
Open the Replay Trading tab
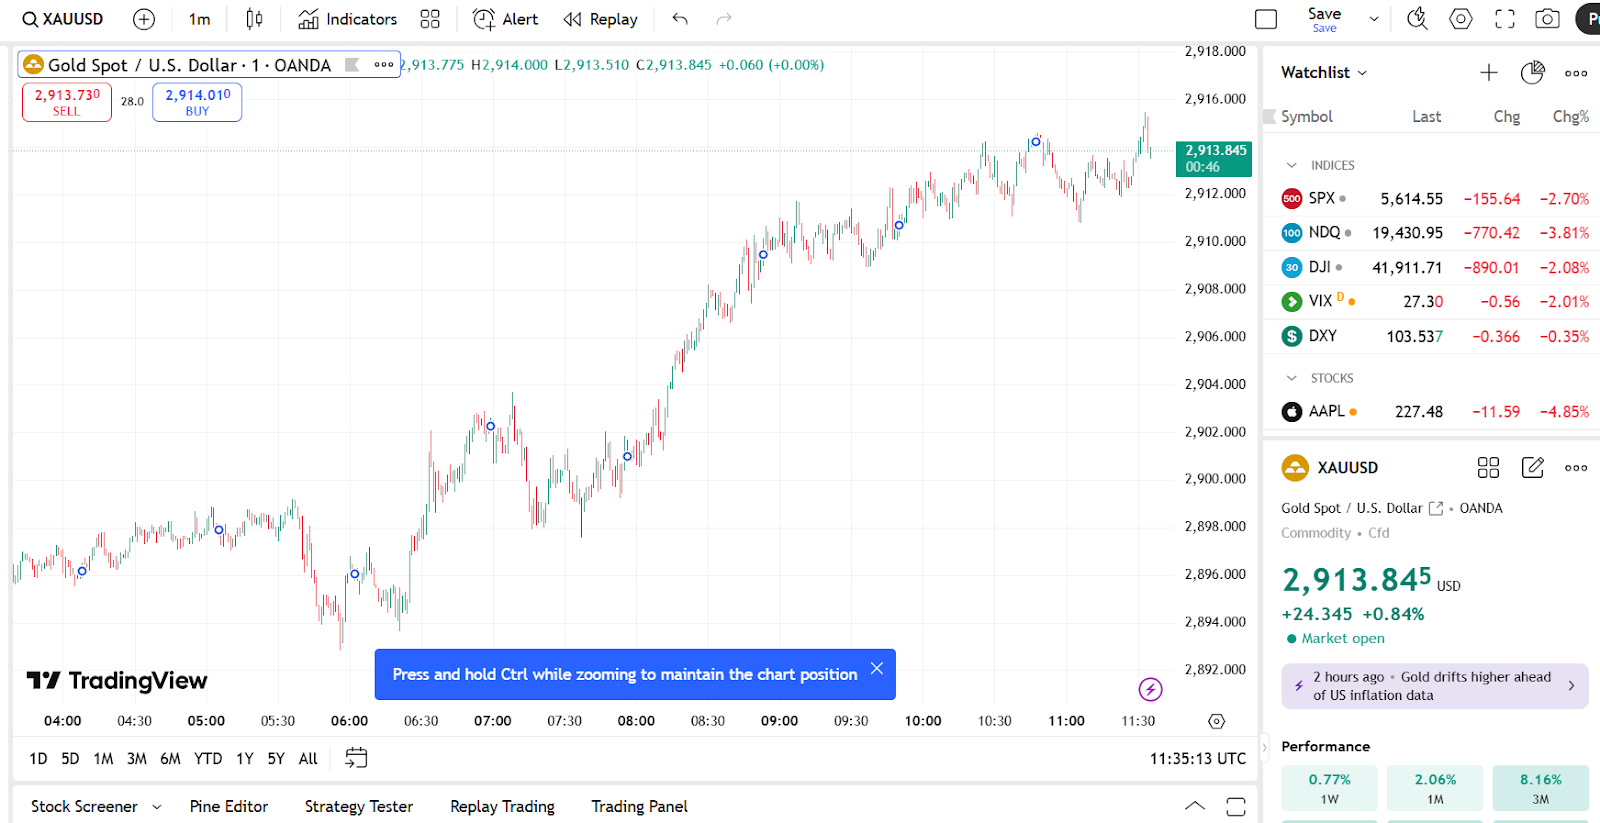pyautogui.click(x=502, y=806)
